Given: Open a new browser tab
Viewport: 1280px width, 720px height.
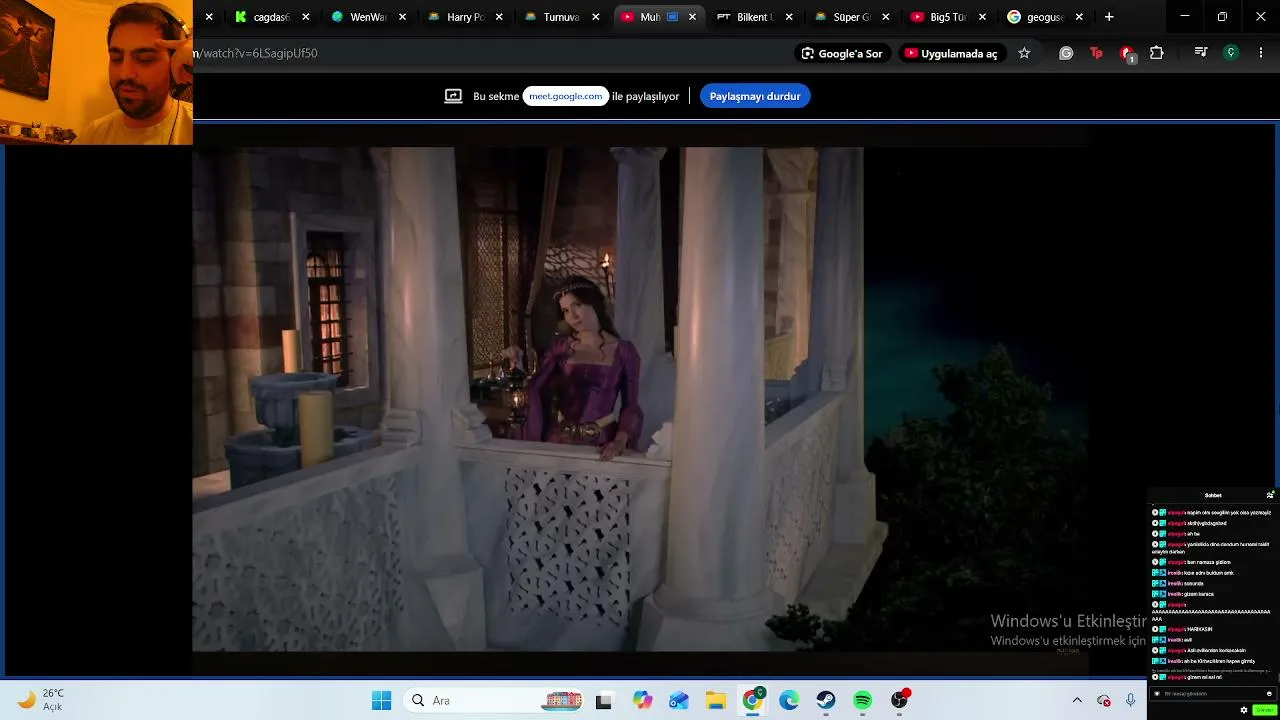Looking at the screenshot, I should click(1109, 17).
